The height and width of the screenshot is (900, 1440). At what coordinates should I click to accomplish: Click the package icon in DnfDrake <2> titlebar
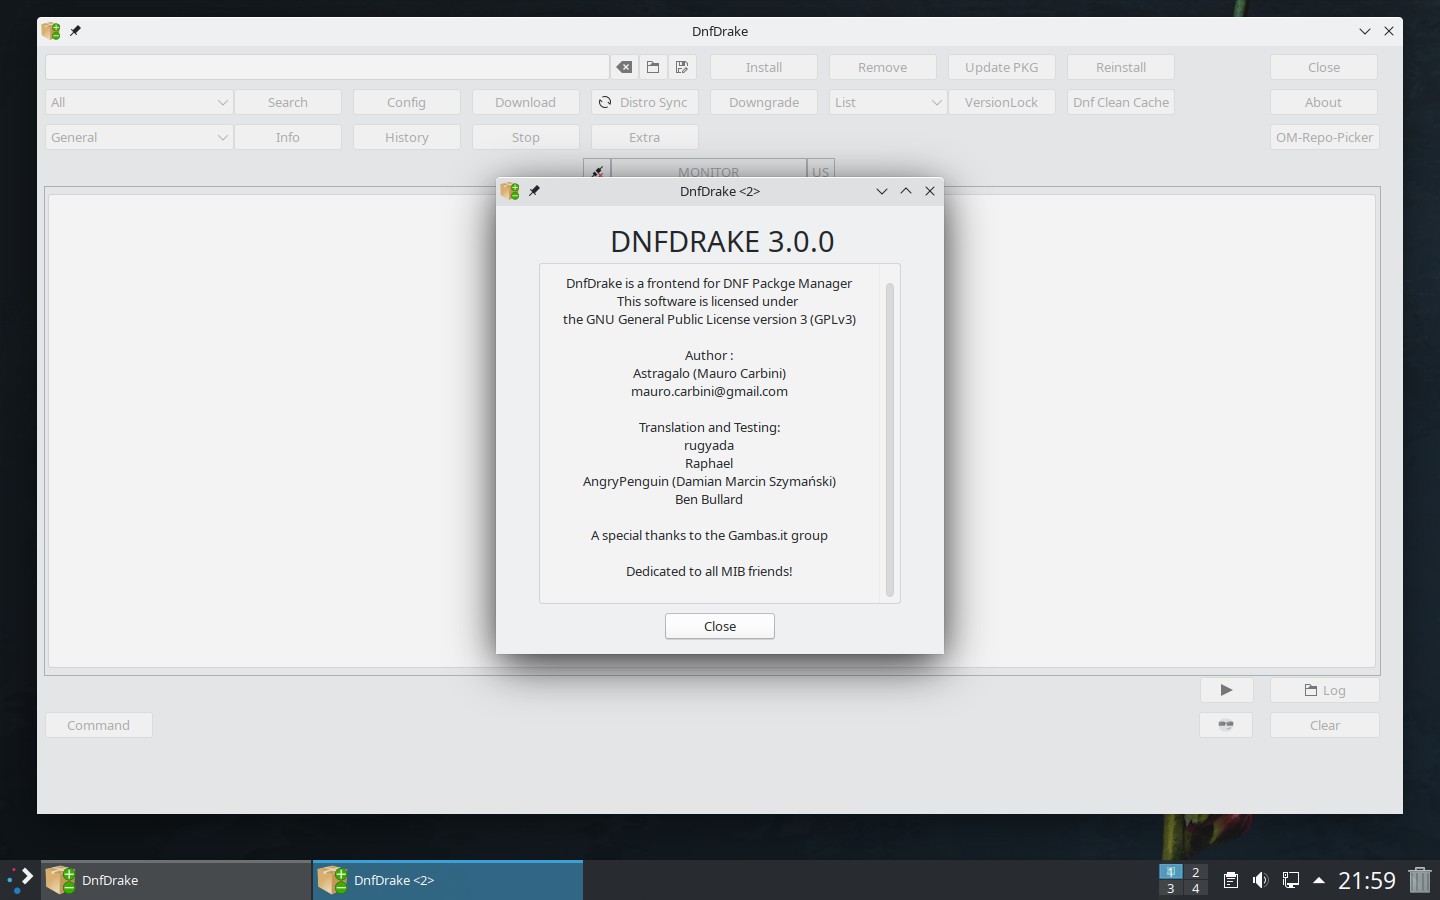tap(510, 191)
